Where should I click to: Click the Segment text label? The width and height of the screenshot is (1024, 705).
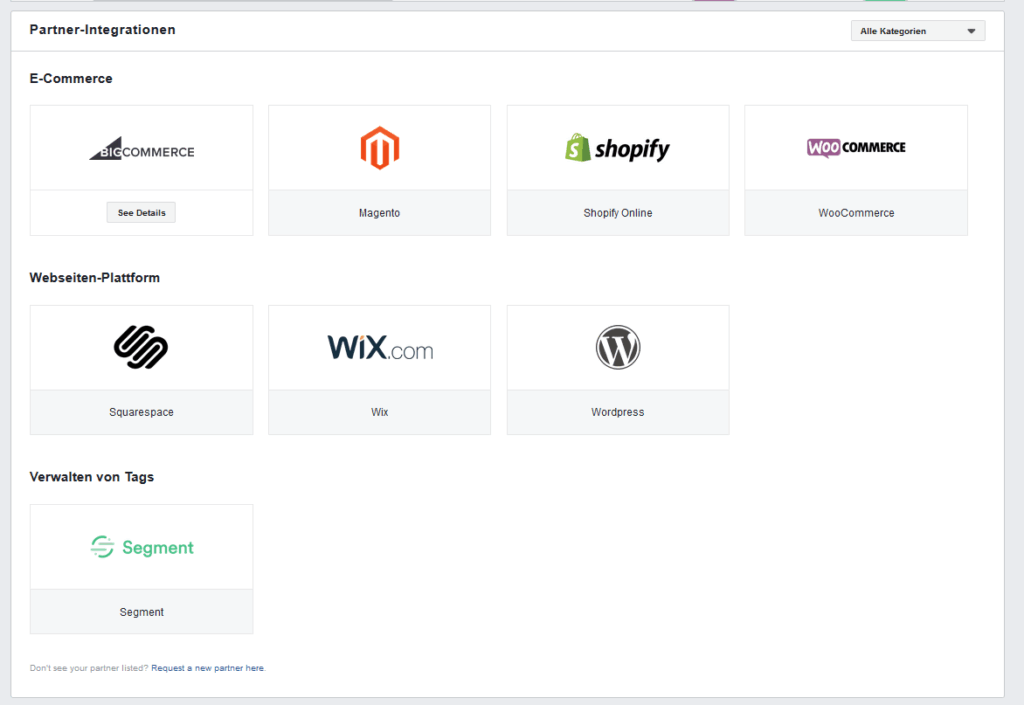[x=141, y=612]
